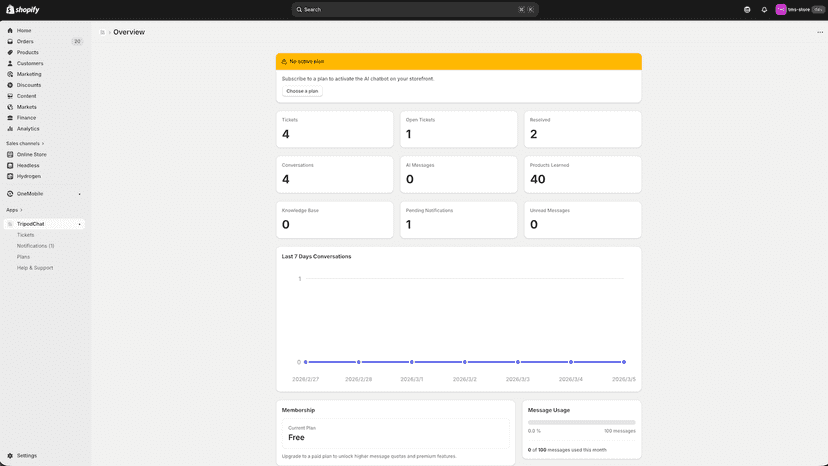The height and width of the screenshot is (466, 828).
Task: Click the 2026/3/5 chart data point
Action: coord(624,362)
